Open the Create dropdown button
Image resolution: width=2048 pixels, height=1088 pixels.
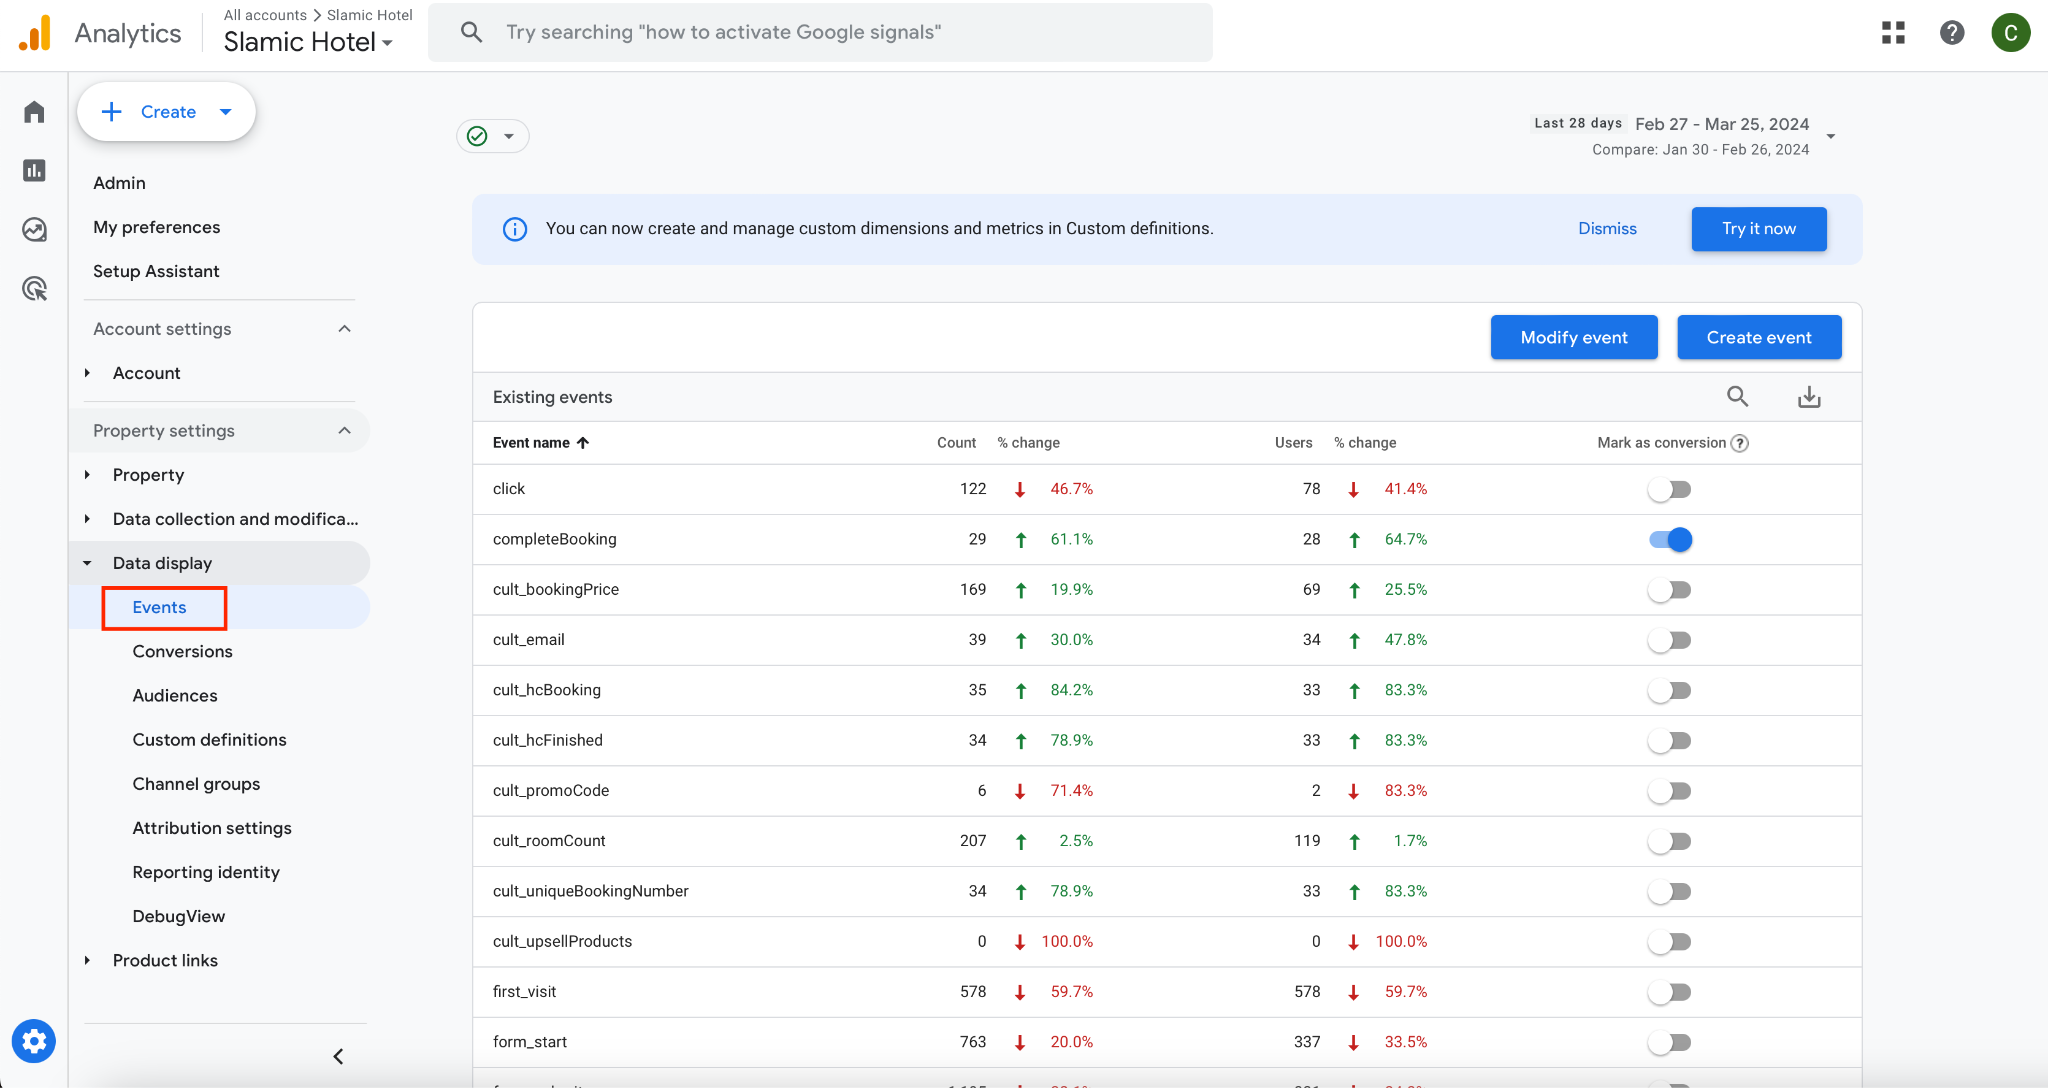(166, 112)
